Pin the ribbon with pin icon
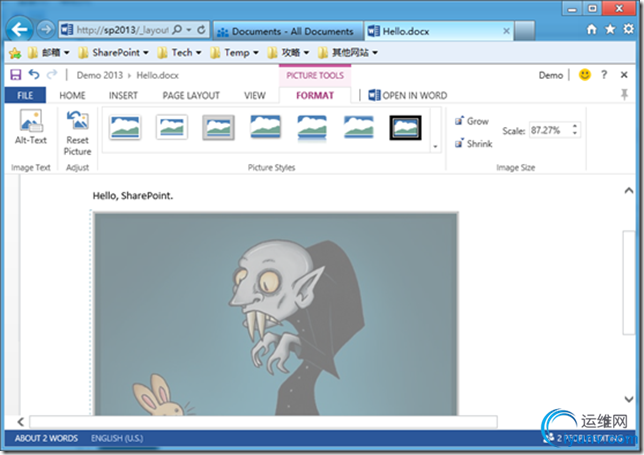644x455 pixels. [624, 94]
